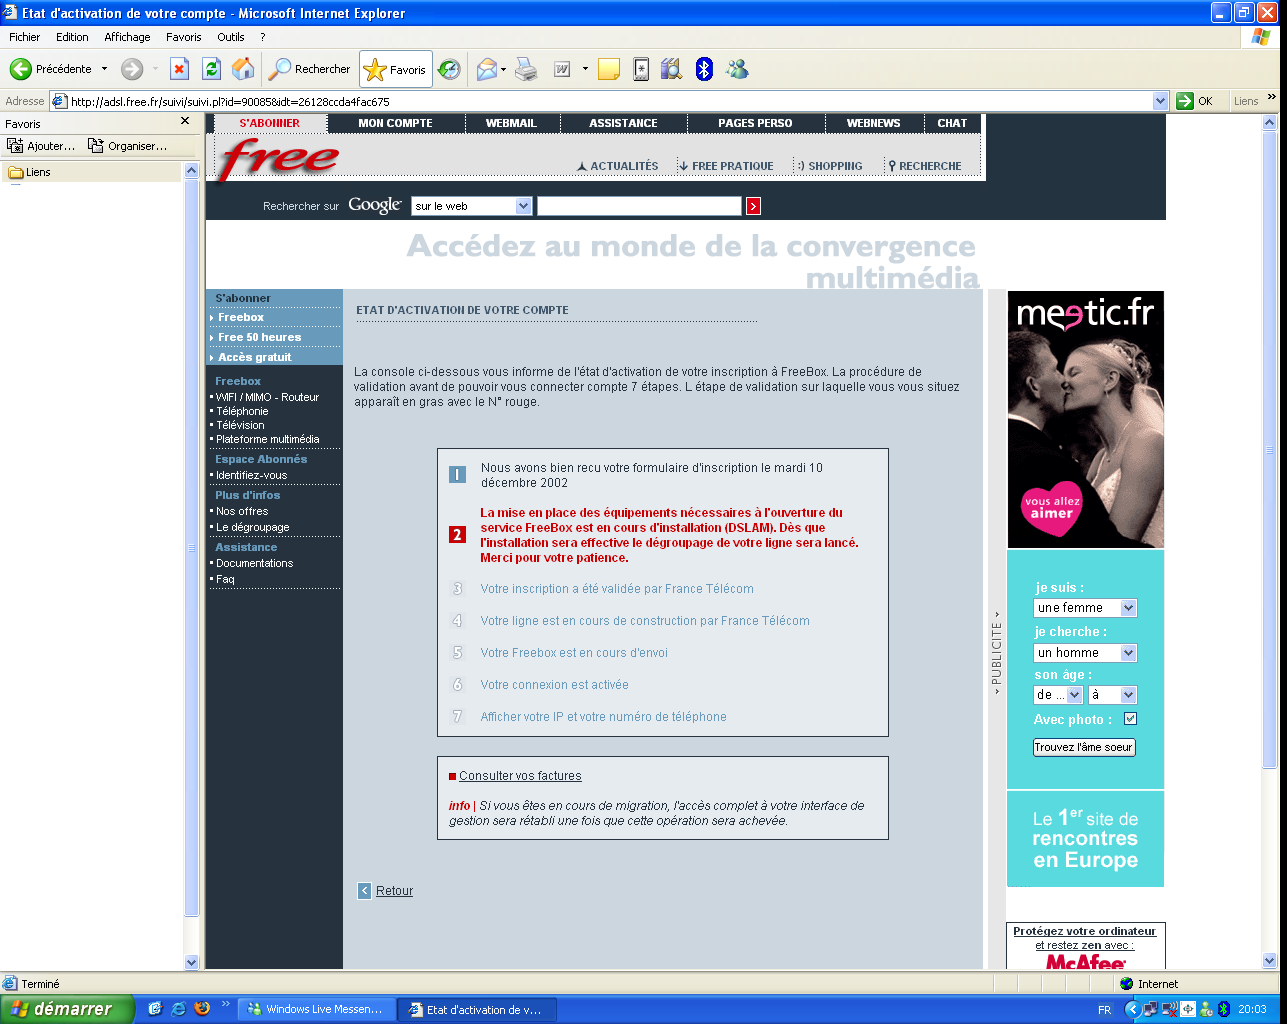Open the ? help menu
The height and width of the screenshot is (1024, 1287).
(x=263, y=37)
